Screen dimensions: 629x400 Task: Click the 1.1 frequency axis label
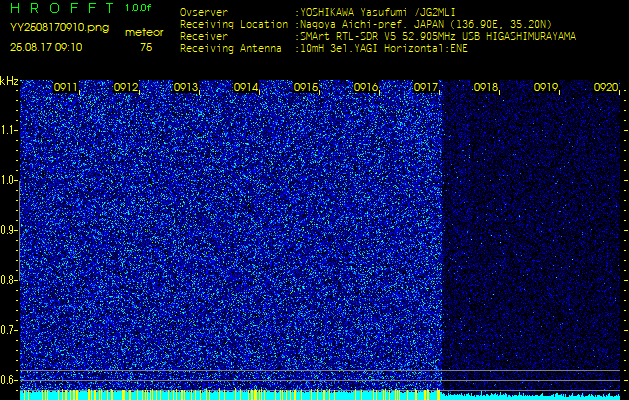tap(8, 130)
